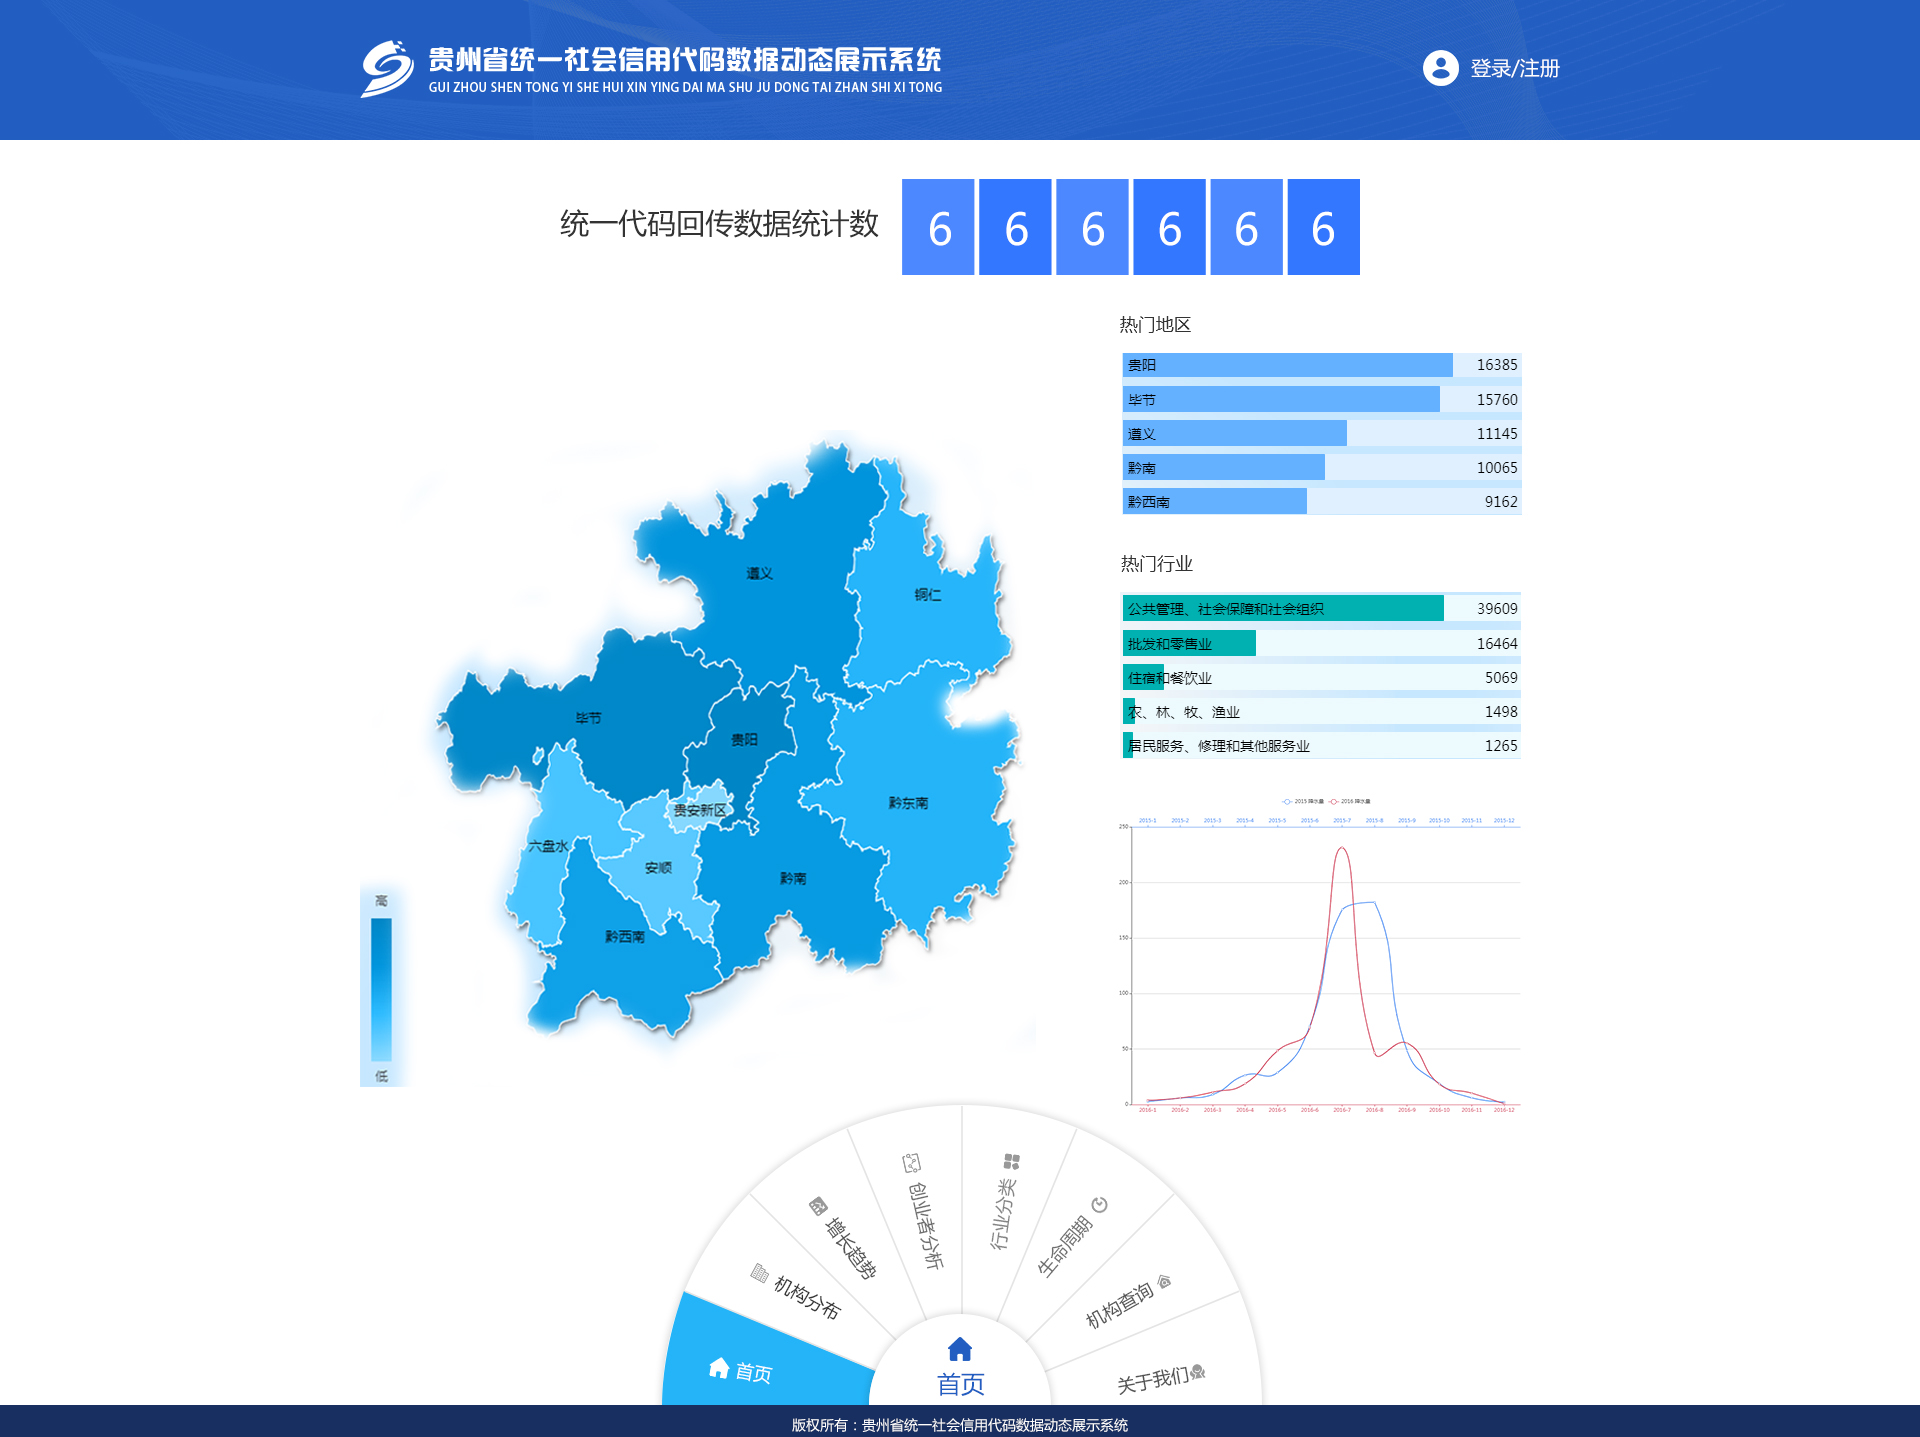Click the 批发和零售业 industry bar
This screenshot has height=1437, width=1920.
point(1189,644)
